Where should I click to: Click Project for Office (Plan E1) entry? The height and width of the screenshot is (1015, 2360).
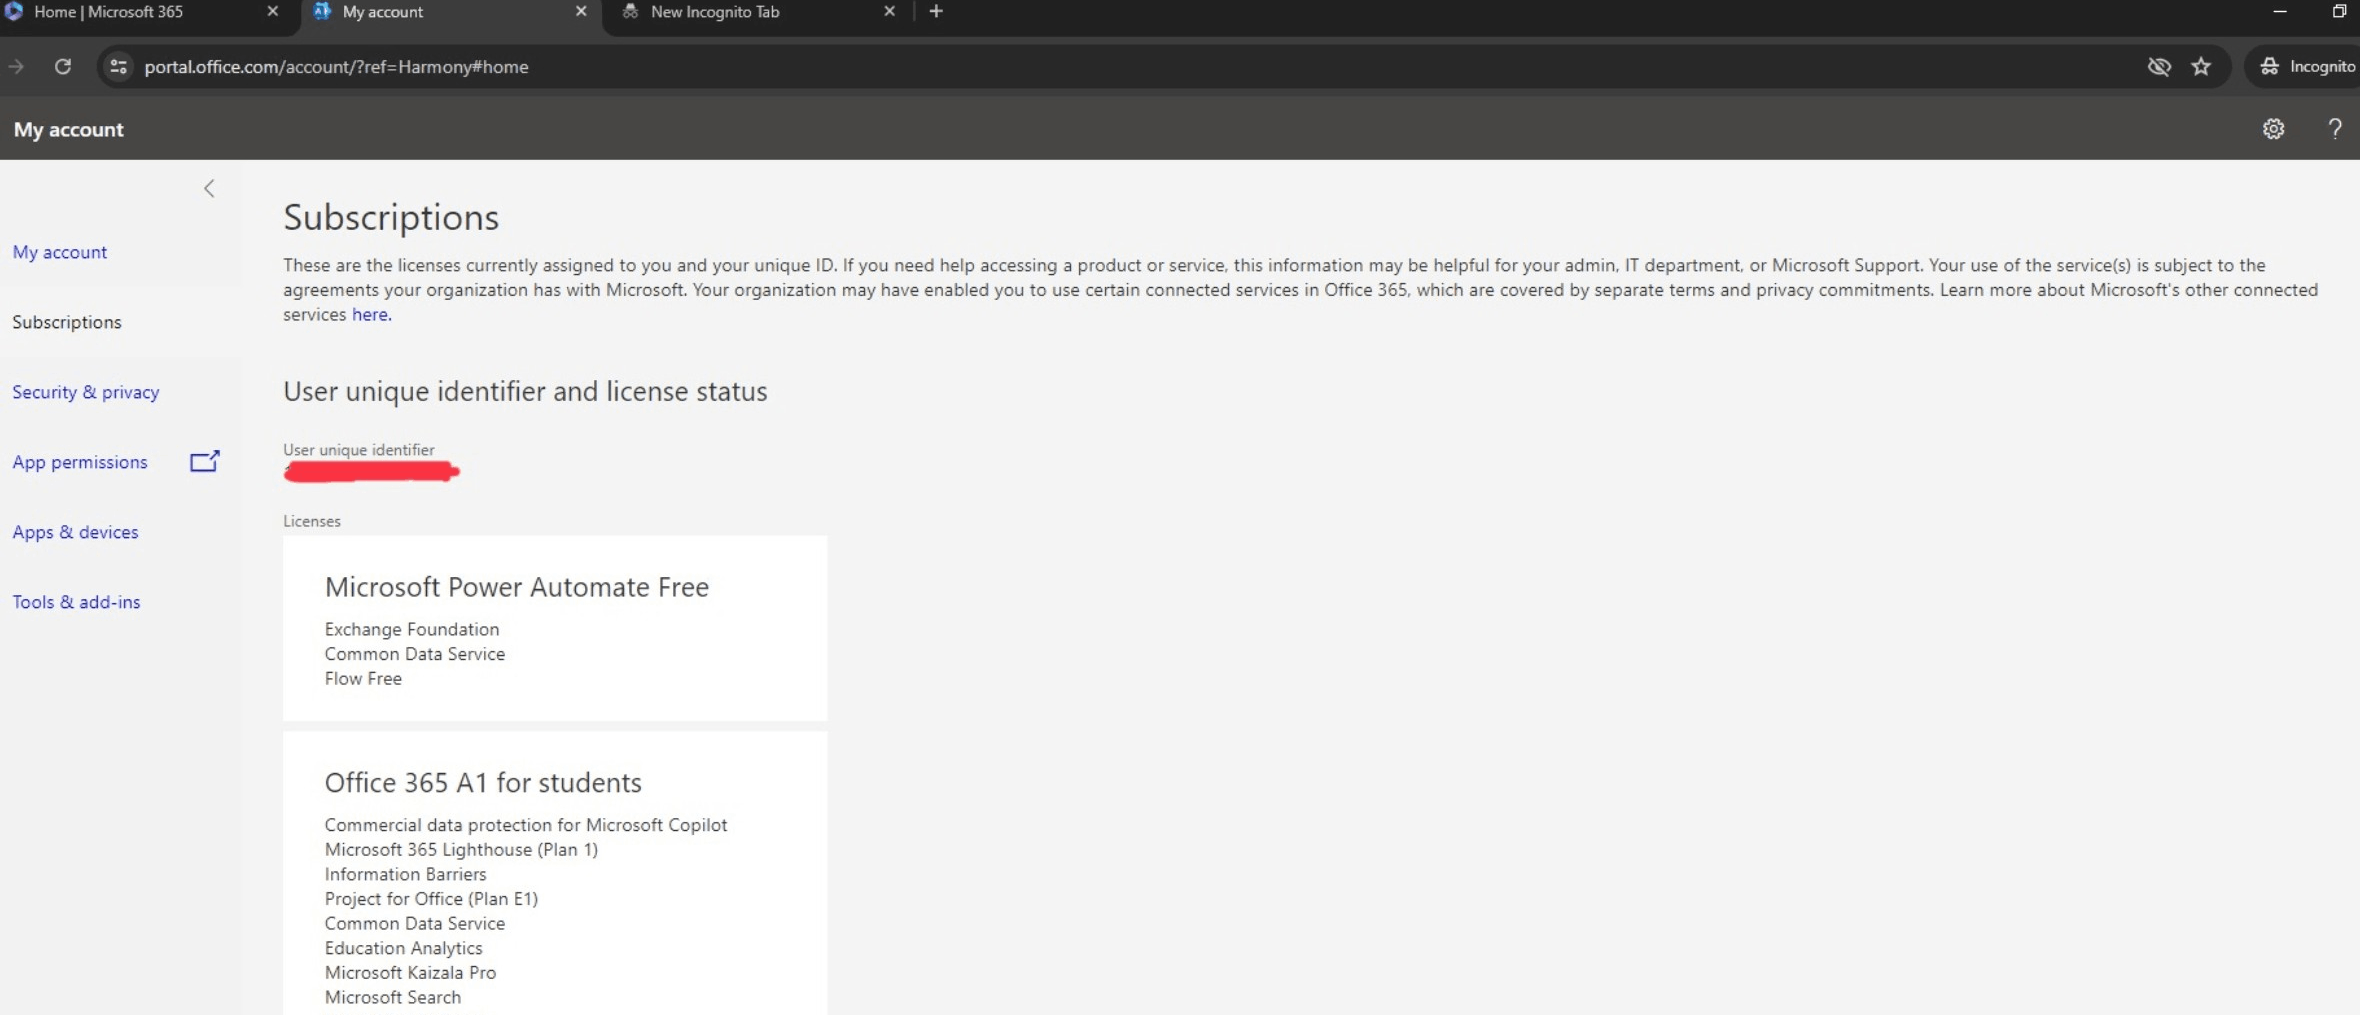pyautogui.click(x=431, y=899)
